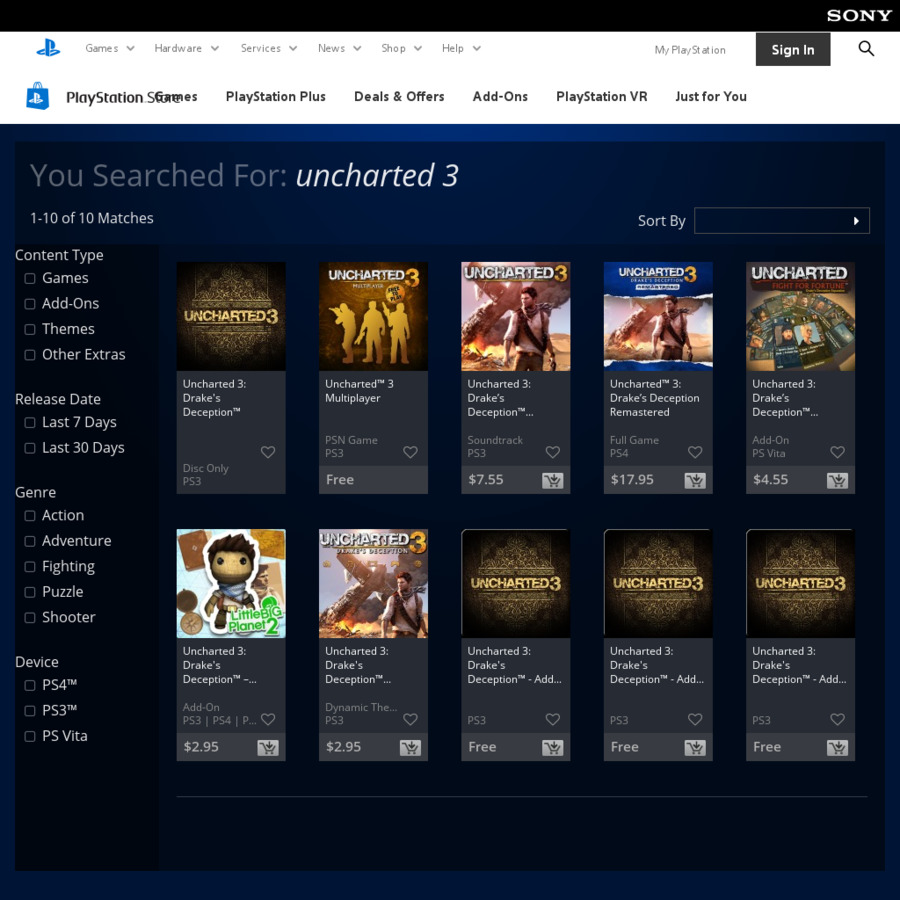Image resolution: width=900 pixels, height=900 pixels.
Task: Open the Sort By dropdown
Action: point(781,220)
